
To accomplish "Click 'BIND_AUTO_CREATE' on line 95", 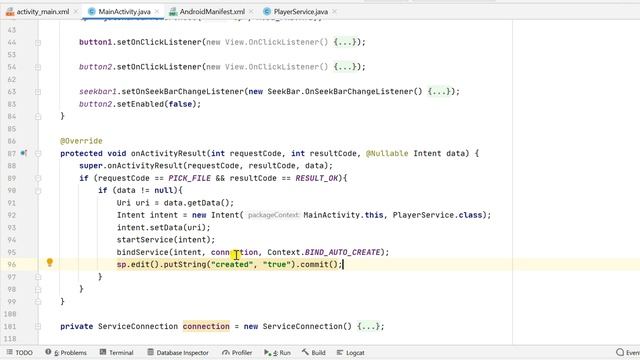I will (342, 252).
